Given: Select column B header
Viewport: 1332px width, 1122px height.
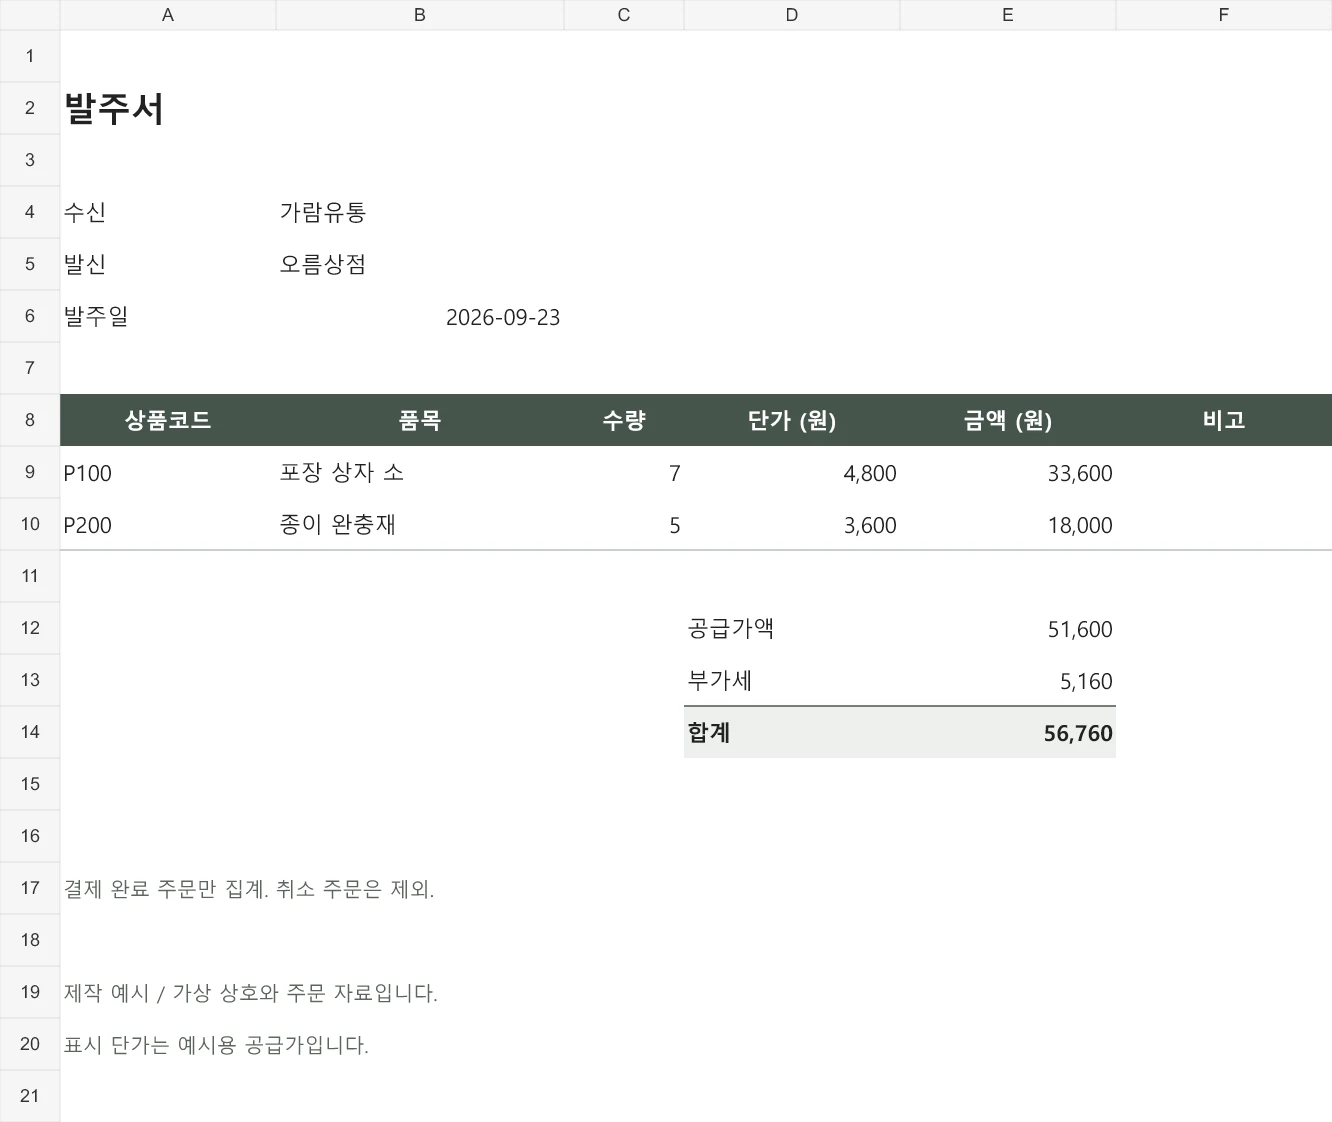Looking at the screenshot, I should (x=420, y=15).
